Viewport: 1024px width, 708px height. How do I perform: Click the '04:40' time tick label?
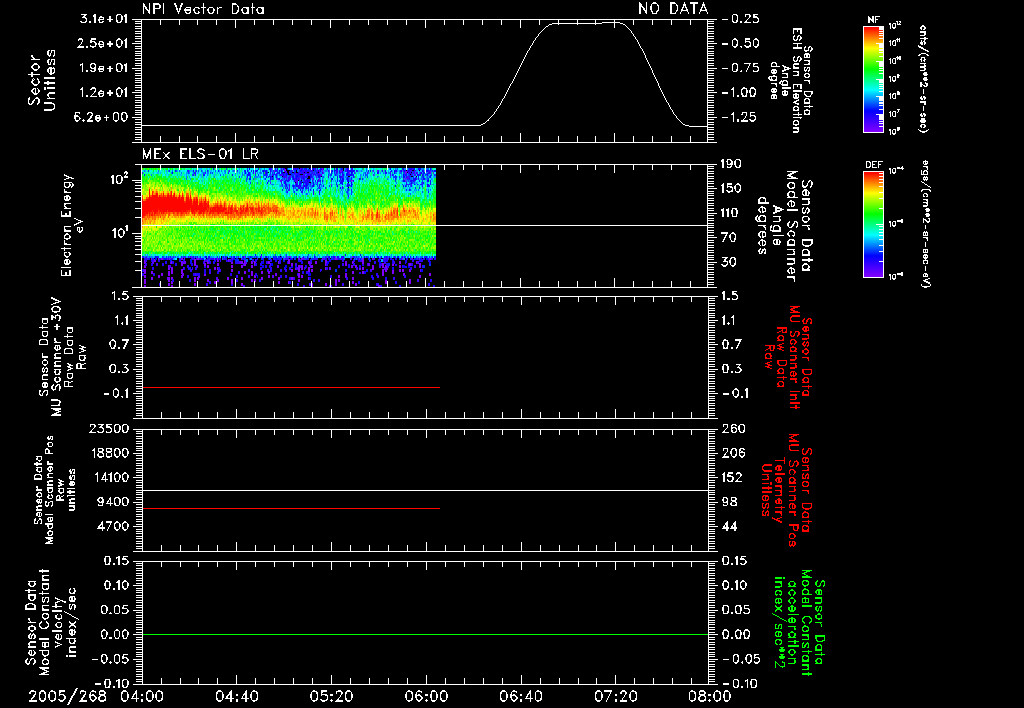pos(236,696)
